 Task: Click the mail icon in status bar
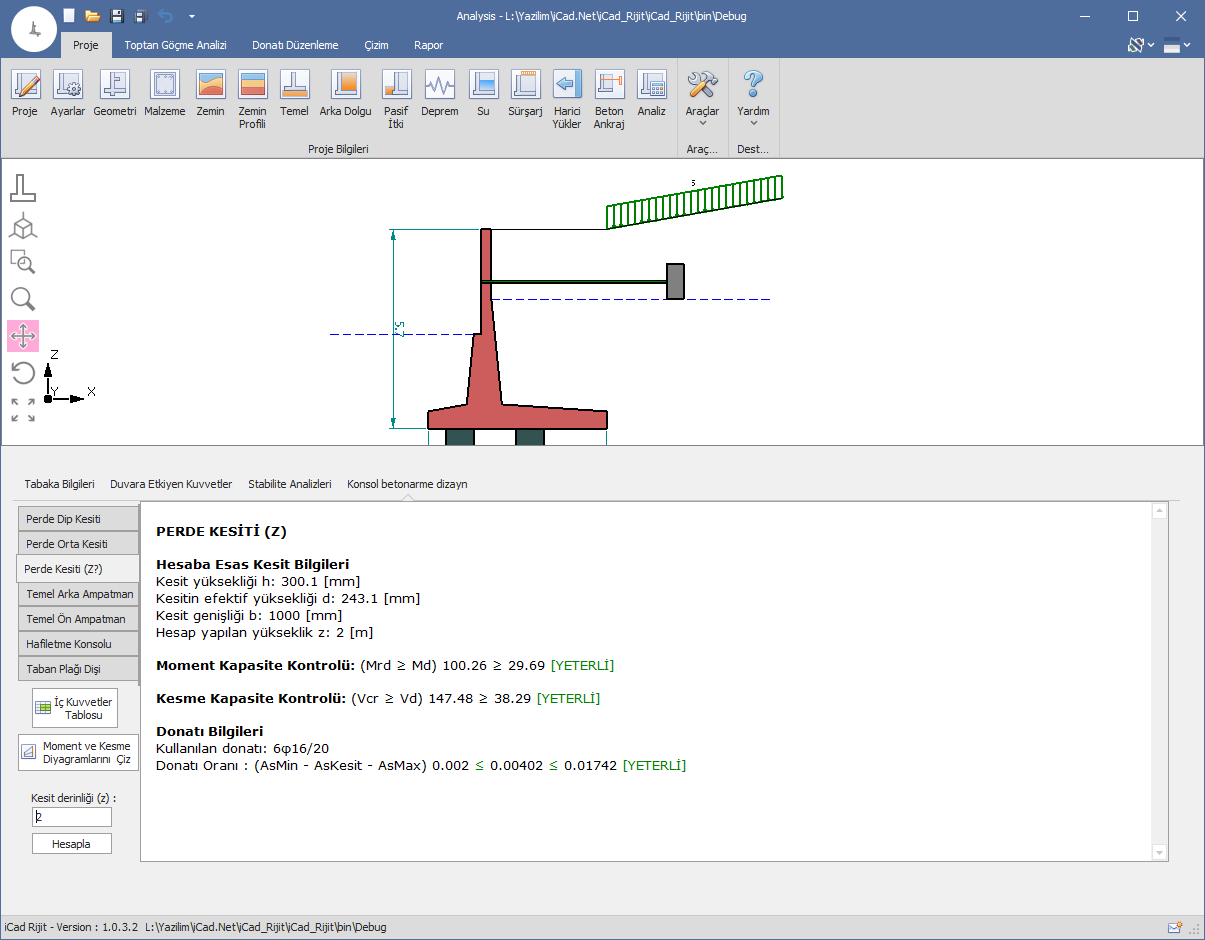1175,928
